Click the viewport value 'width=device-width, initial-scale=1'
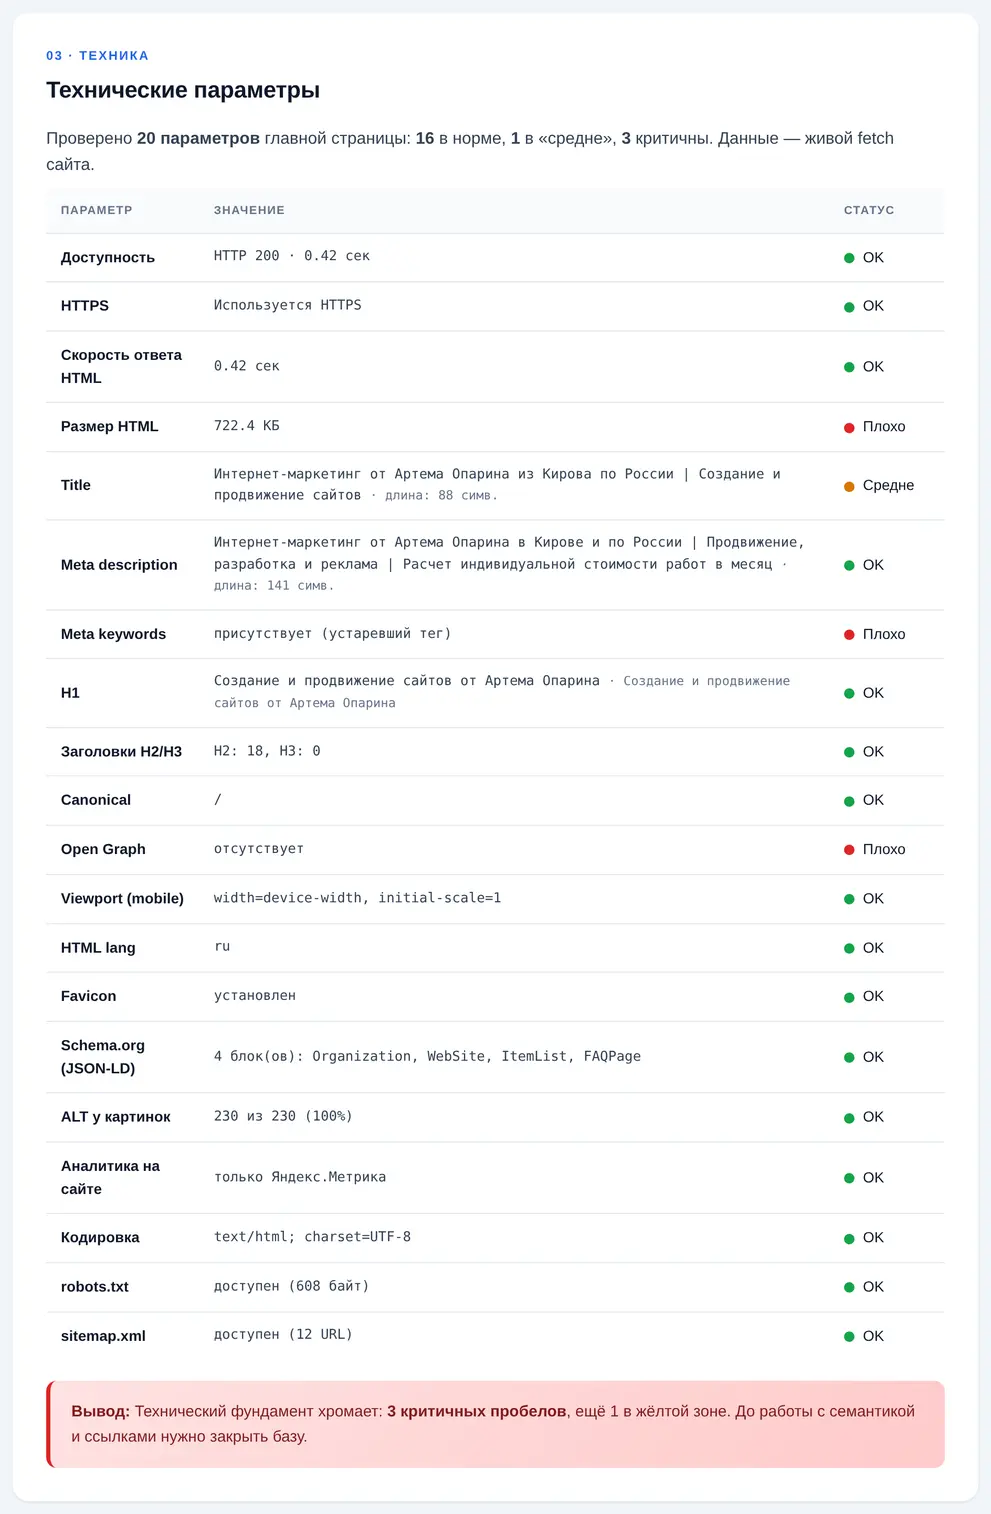The image size is (991, 1514). pyautogui.click(x=358, y=898)
